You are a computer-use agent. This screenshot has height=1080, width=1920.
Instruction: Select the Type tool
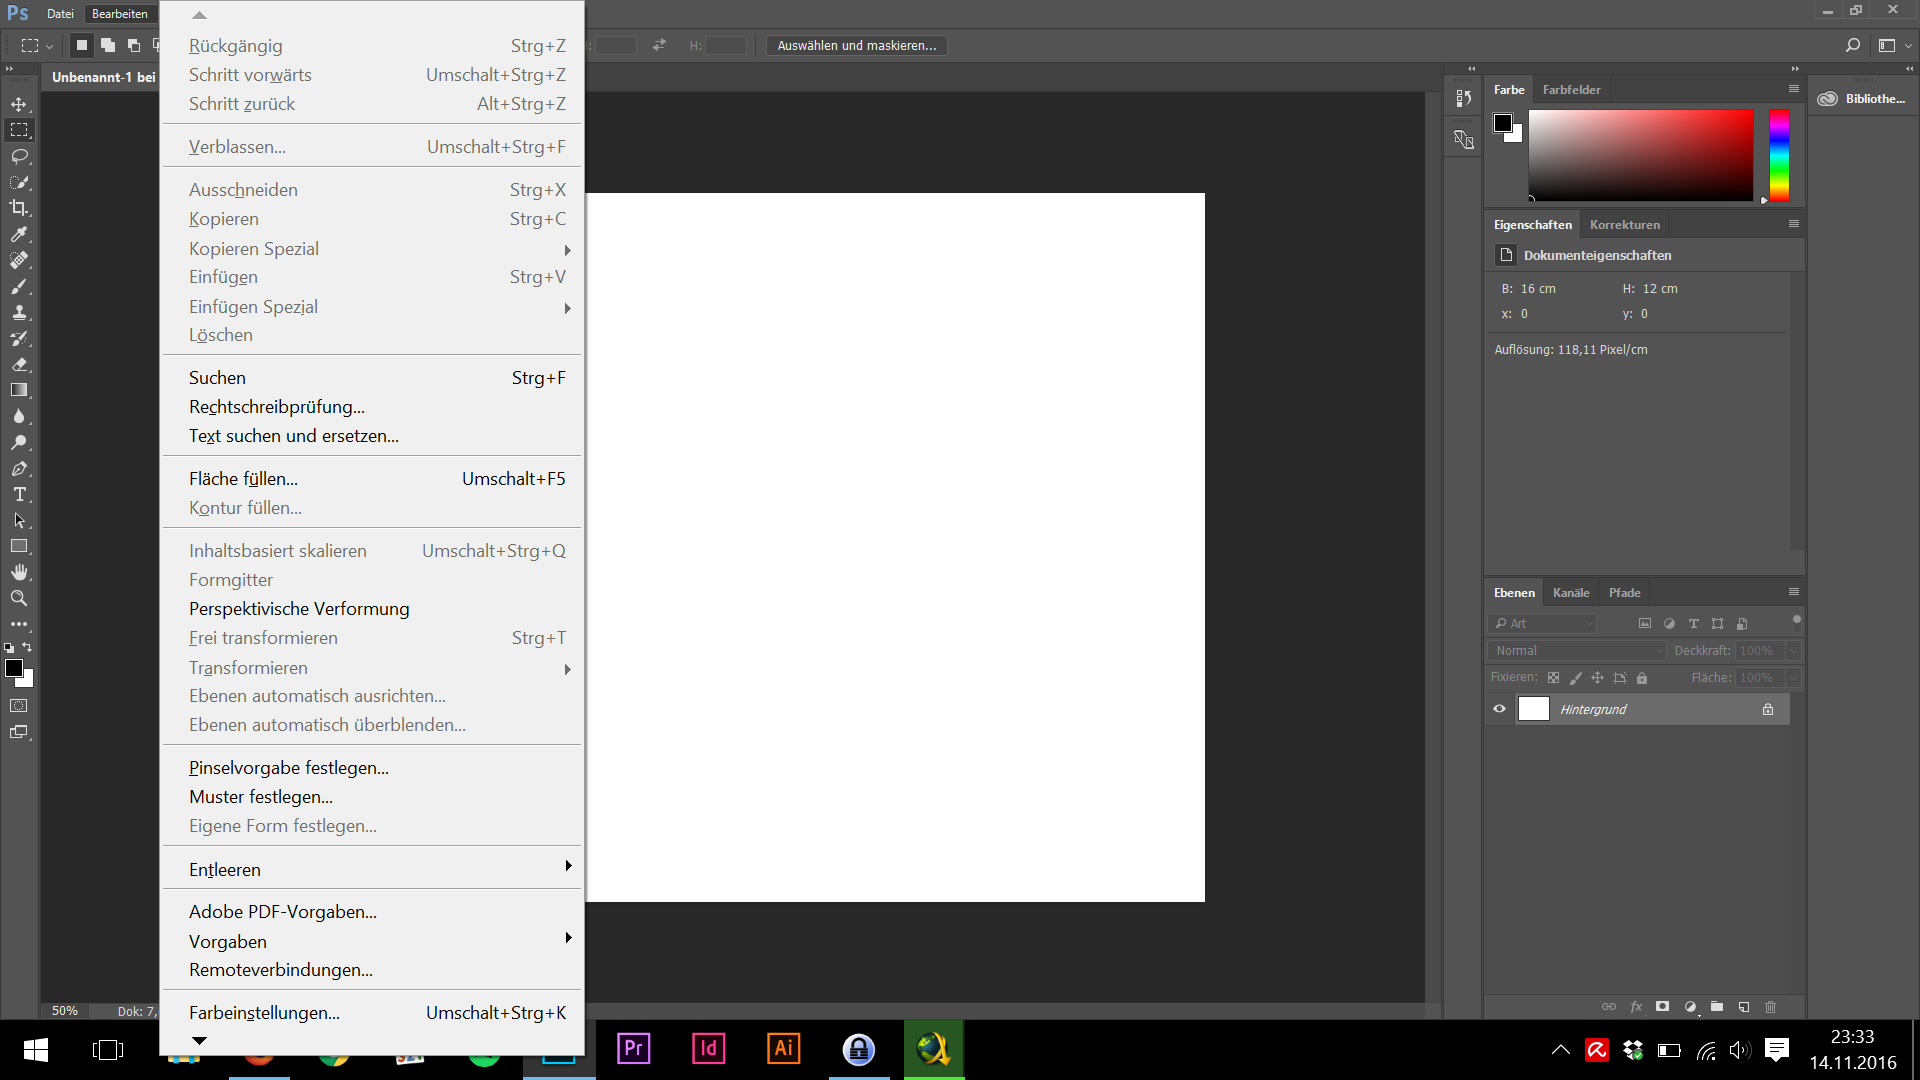coord(19,495)
